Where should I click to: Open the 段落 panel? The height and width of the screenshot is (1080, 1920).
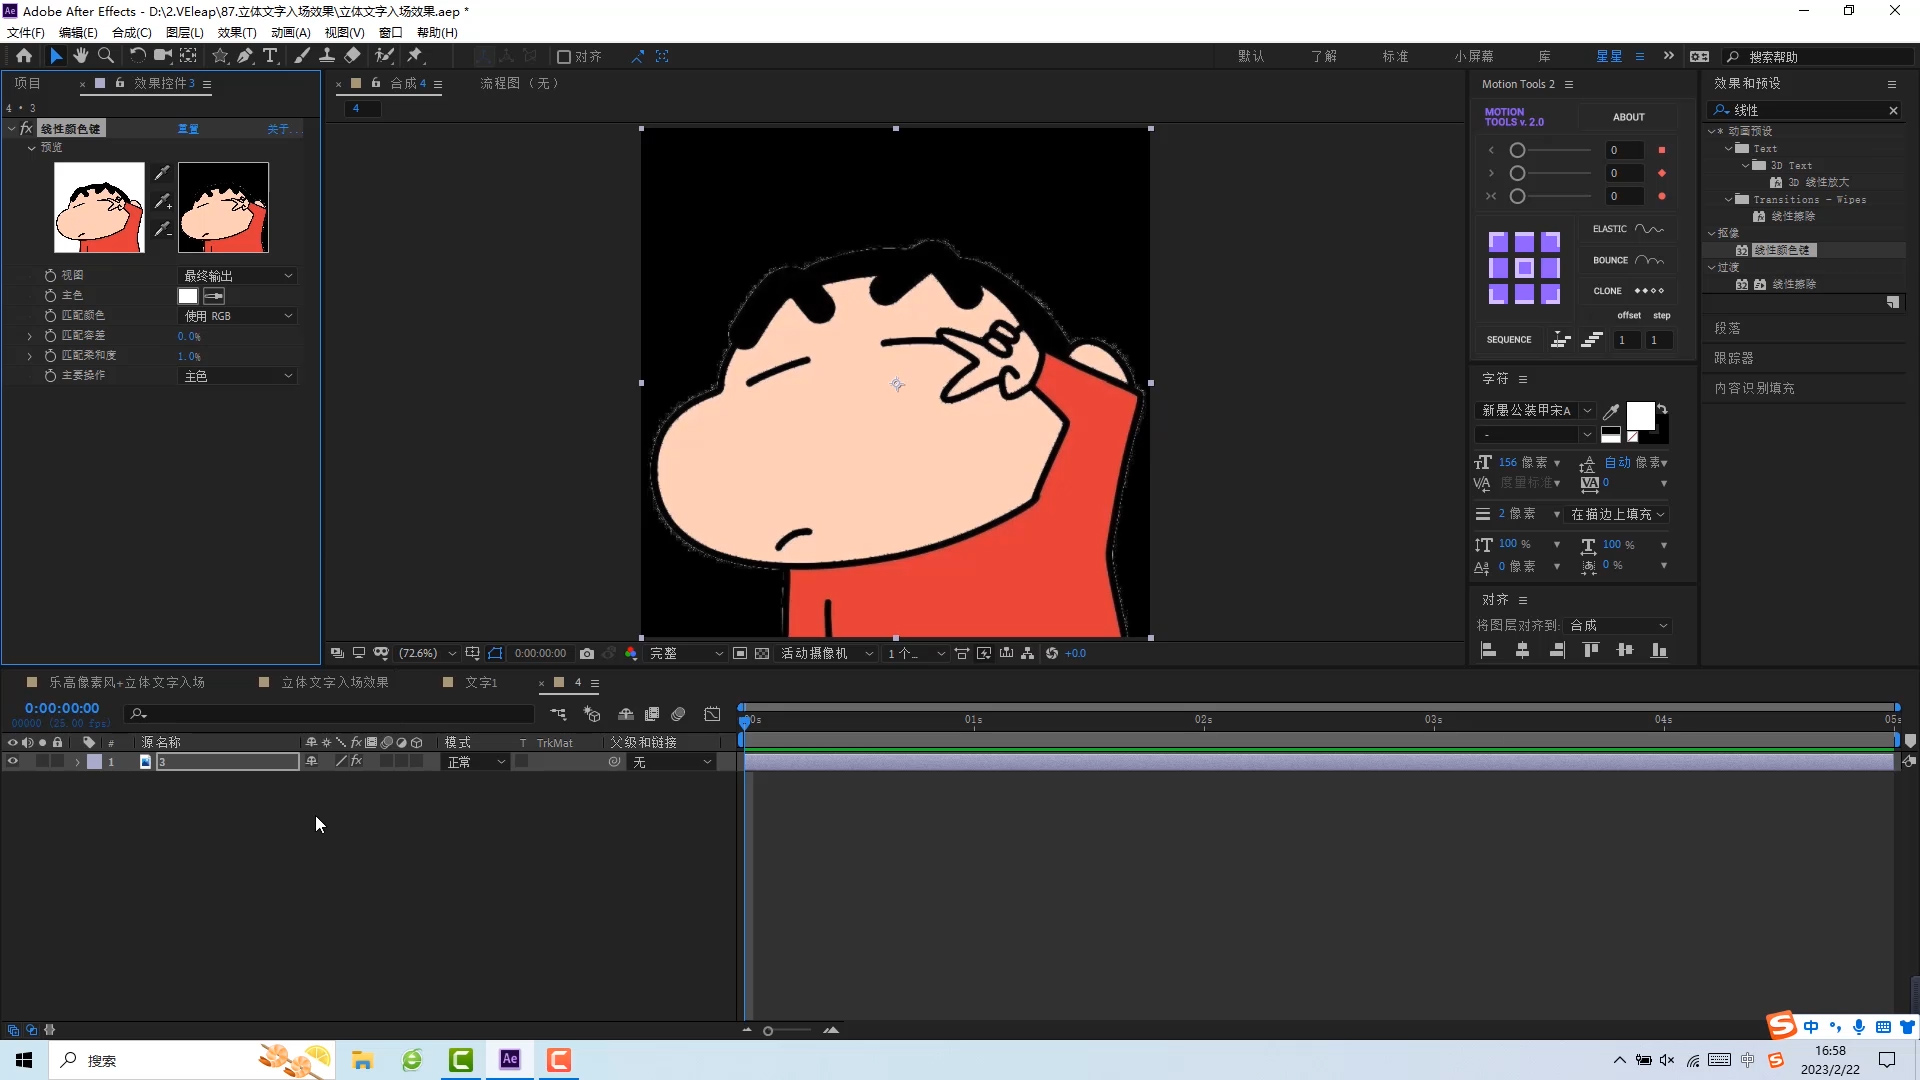pyautogui.click(x=1727, y=328)
